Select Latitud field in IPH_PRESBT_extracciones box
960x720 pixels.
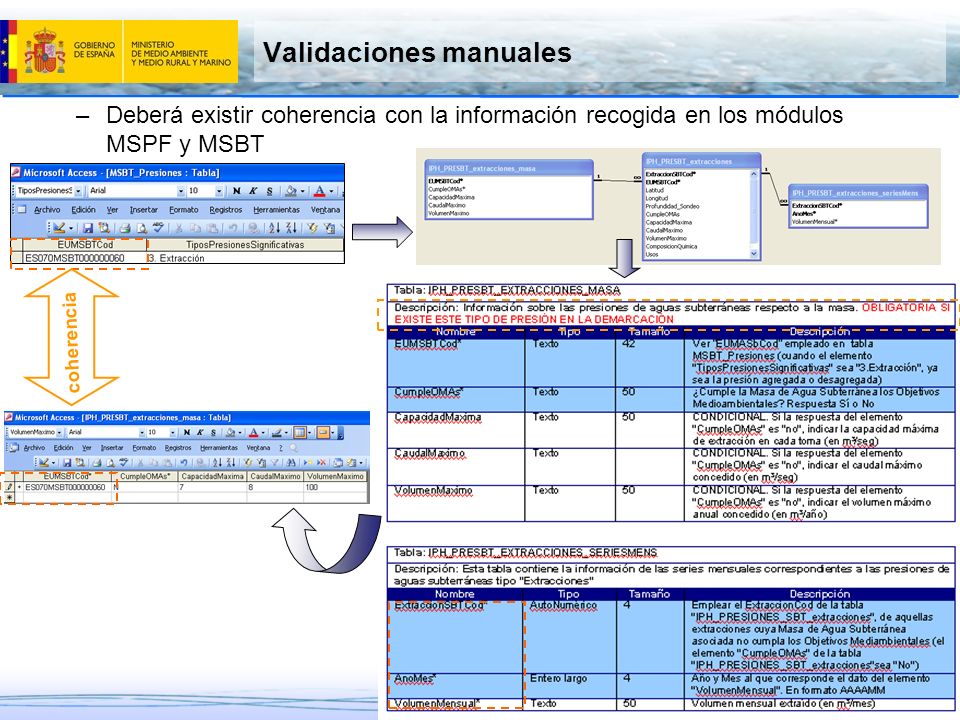(x=654, y=190)
